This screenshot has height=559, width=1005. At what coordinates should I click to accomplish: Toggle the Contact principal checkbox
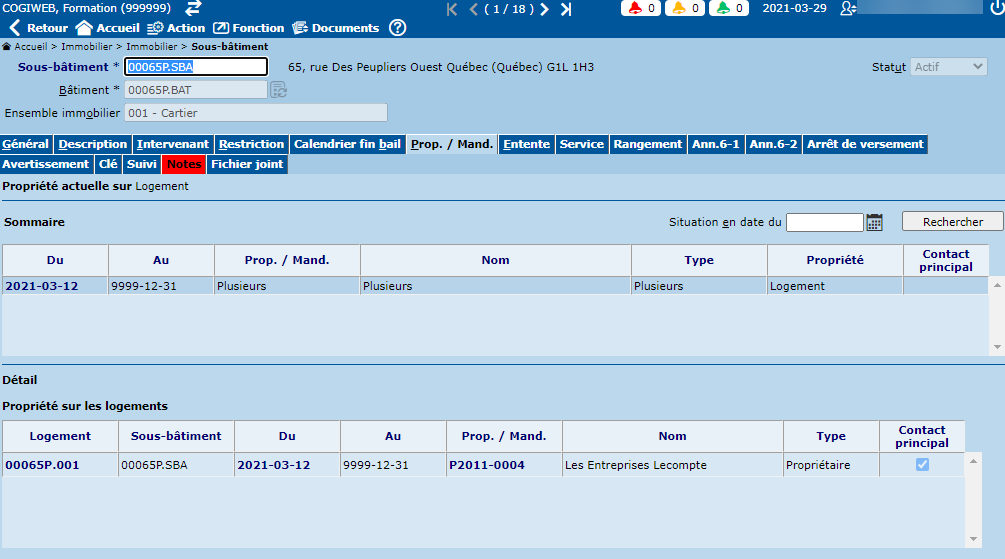click(922, 465)
